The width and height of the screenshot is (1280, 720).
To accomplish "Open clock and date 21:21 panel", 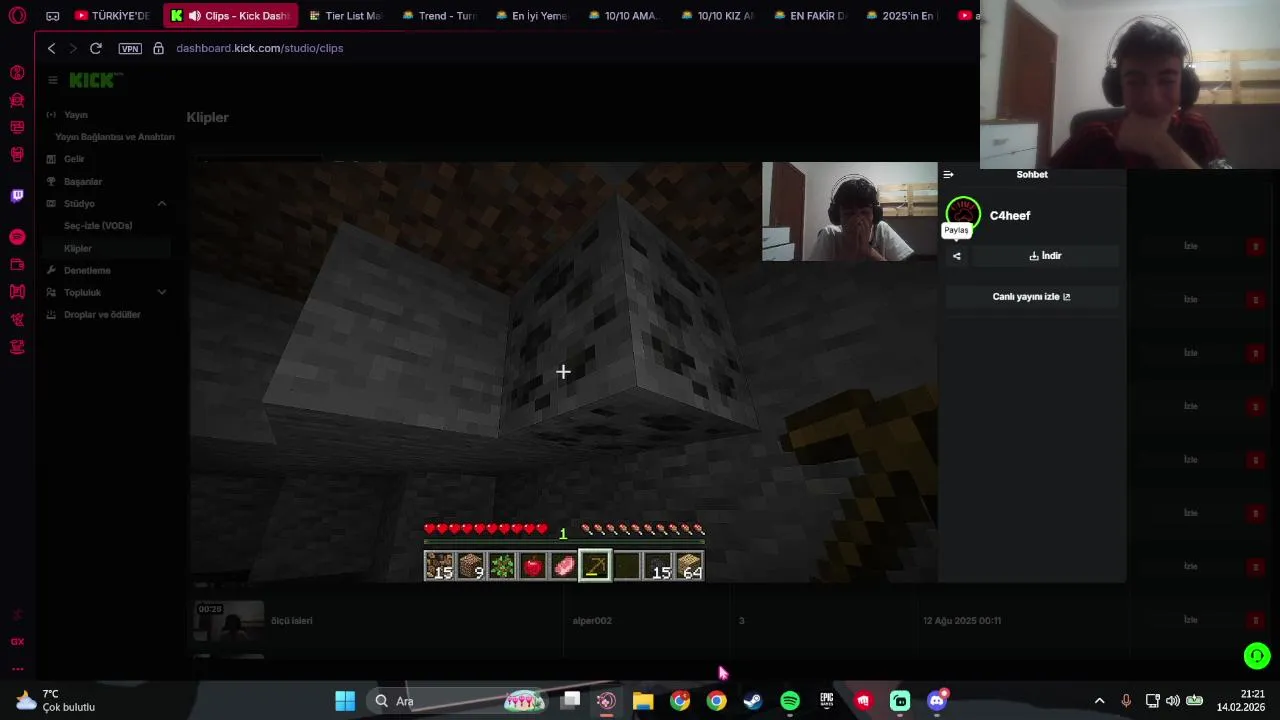I will click(1240, 701).
